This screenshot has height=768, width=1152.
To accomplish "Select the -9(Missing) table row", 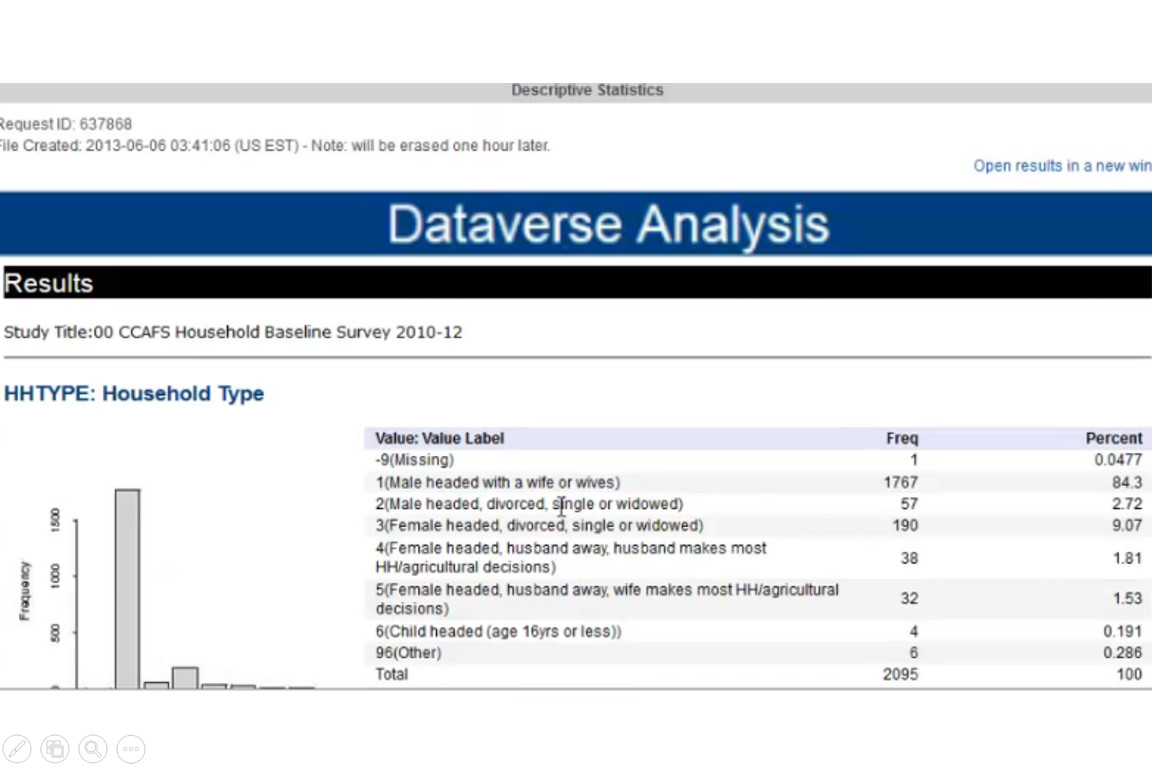I will click(x=414, y=460).
